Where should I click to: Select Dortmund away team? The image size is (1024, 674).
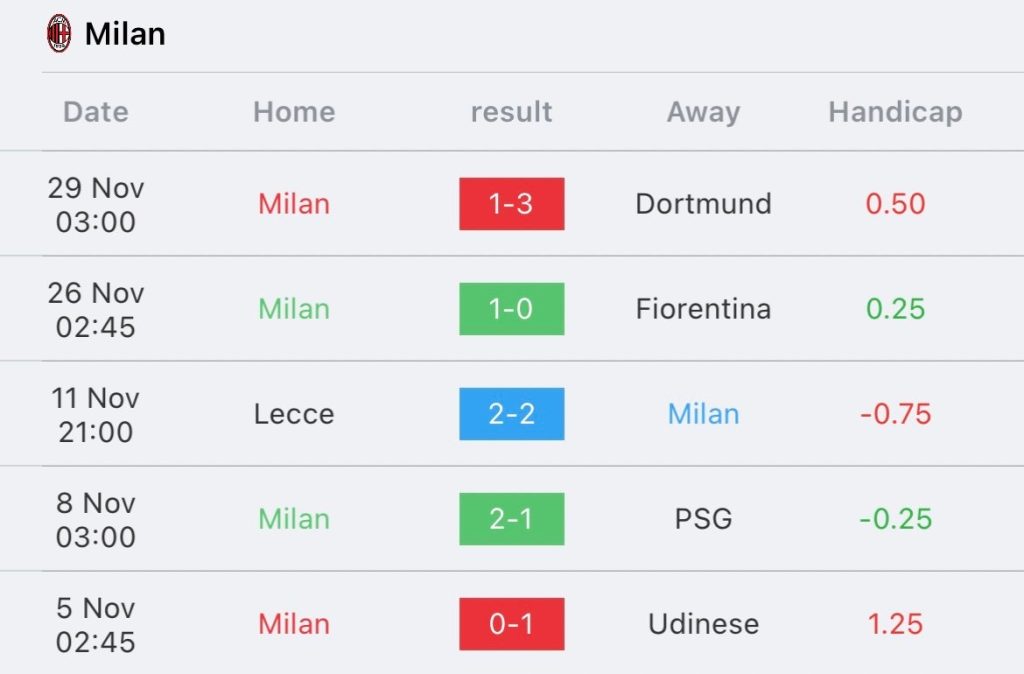703,204
